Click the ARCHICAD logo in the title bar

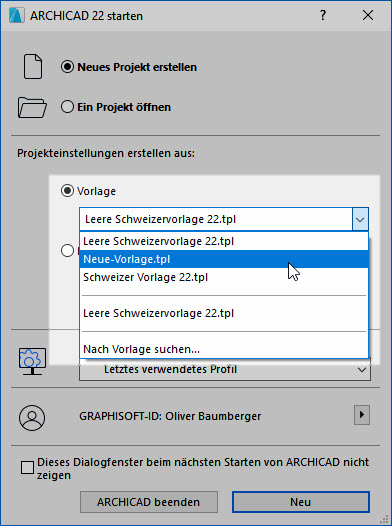[x=17, y=15]
